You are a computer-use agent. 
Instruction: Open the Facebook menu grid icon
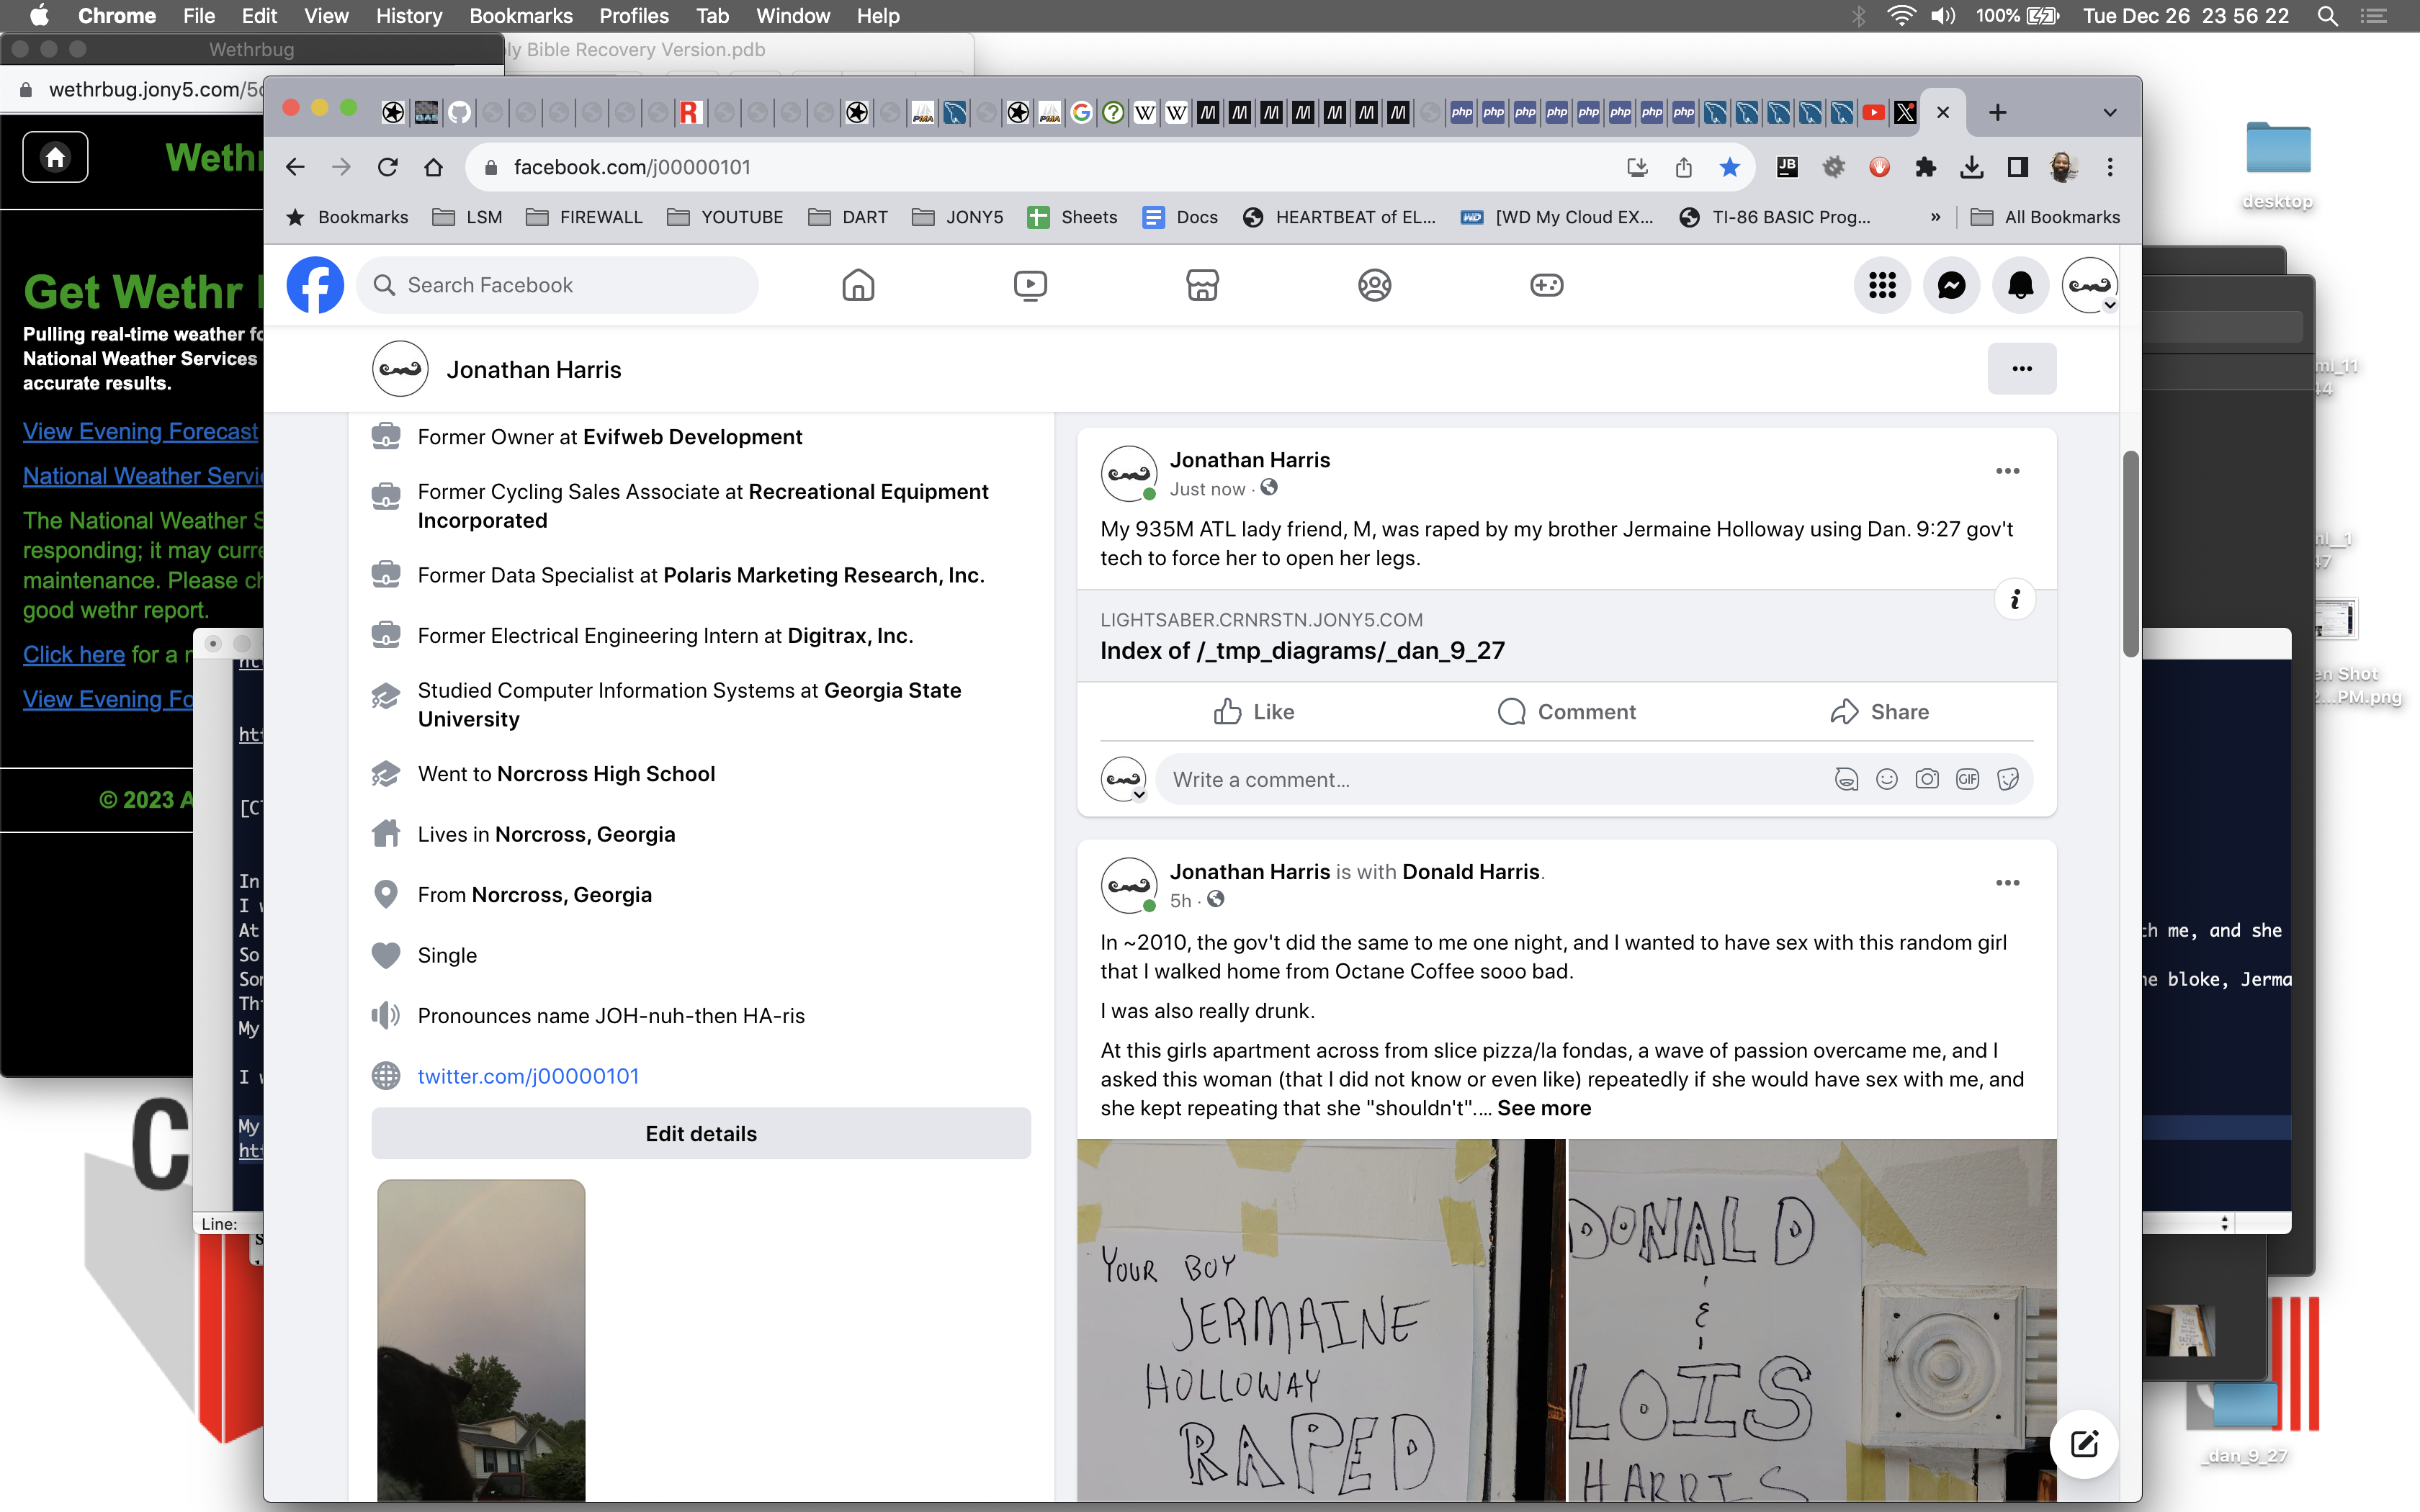coord(1882,286)
